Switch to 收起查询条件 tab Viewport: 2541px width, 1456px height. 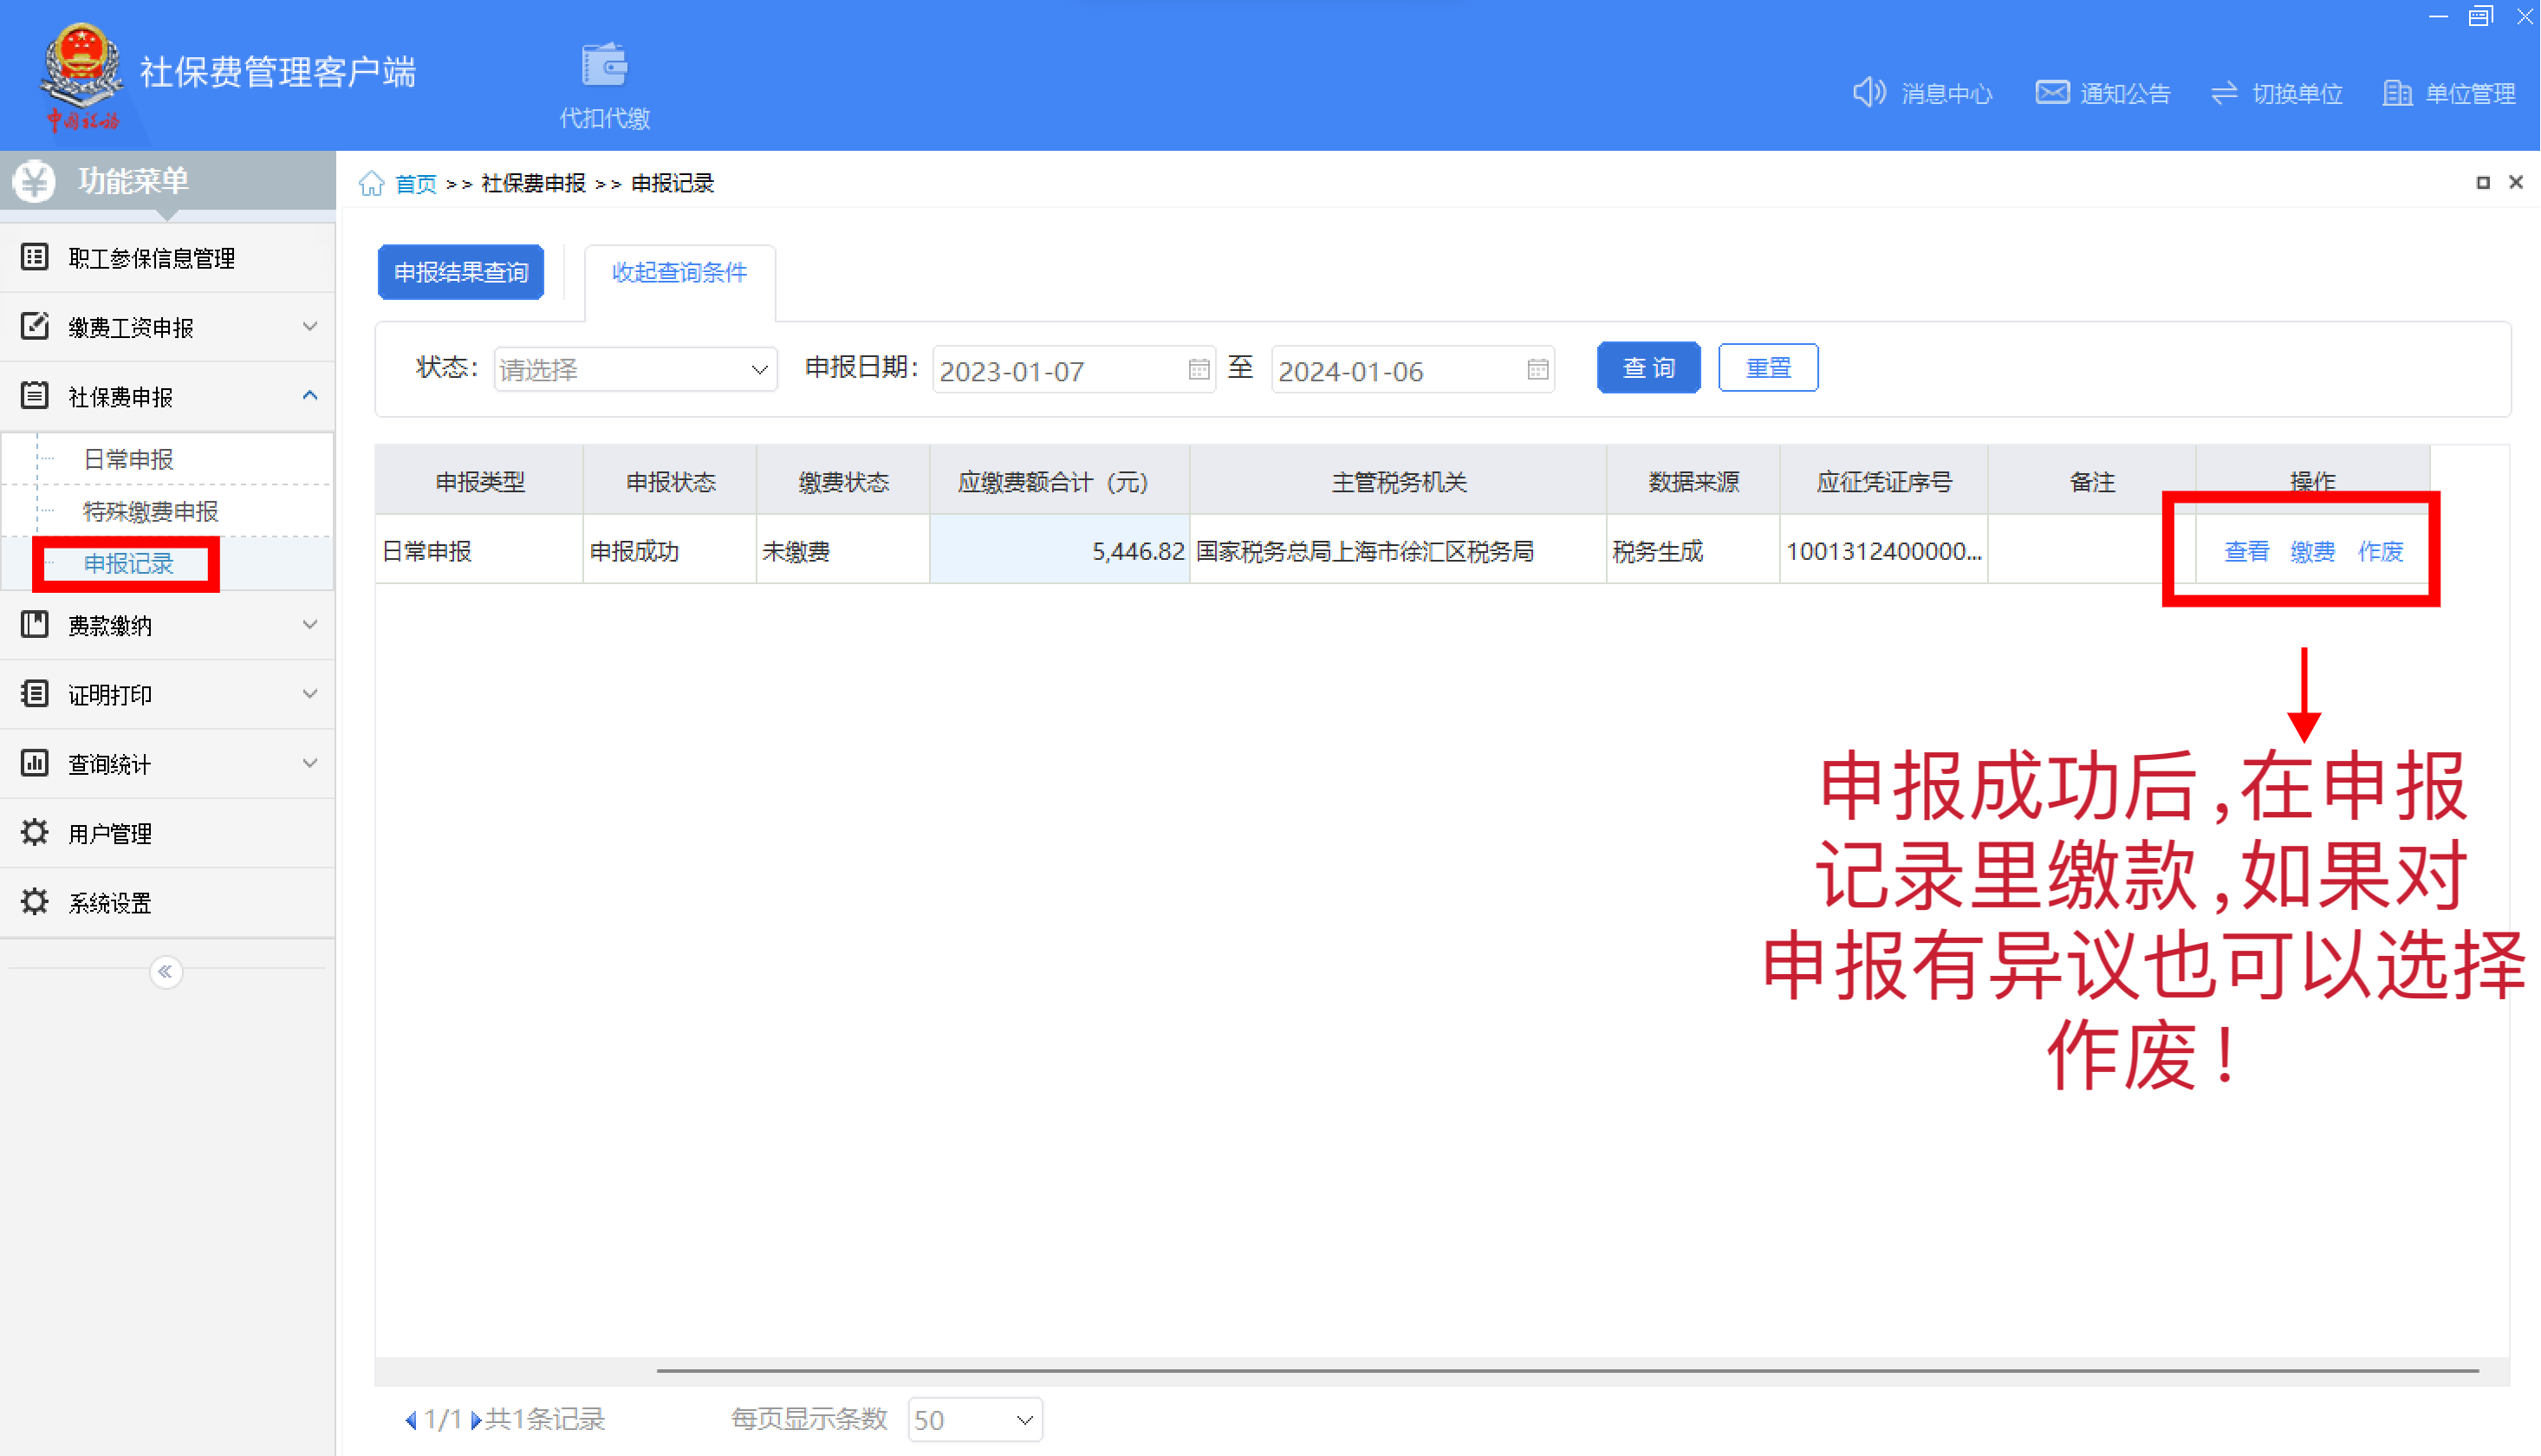(680, 272)
